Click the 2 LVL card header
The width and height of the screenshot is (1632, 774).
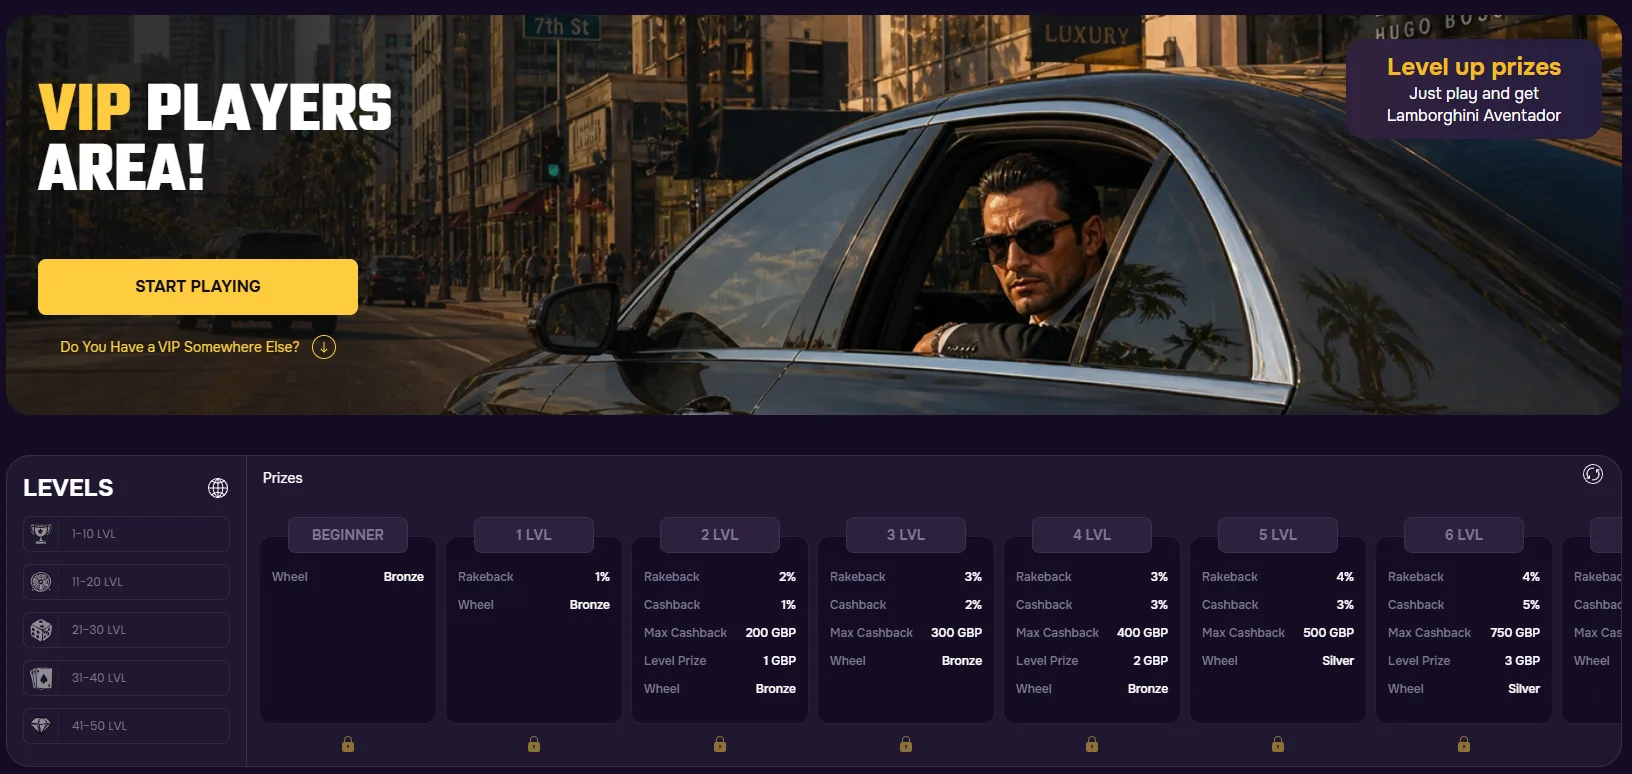coord(720,535)
